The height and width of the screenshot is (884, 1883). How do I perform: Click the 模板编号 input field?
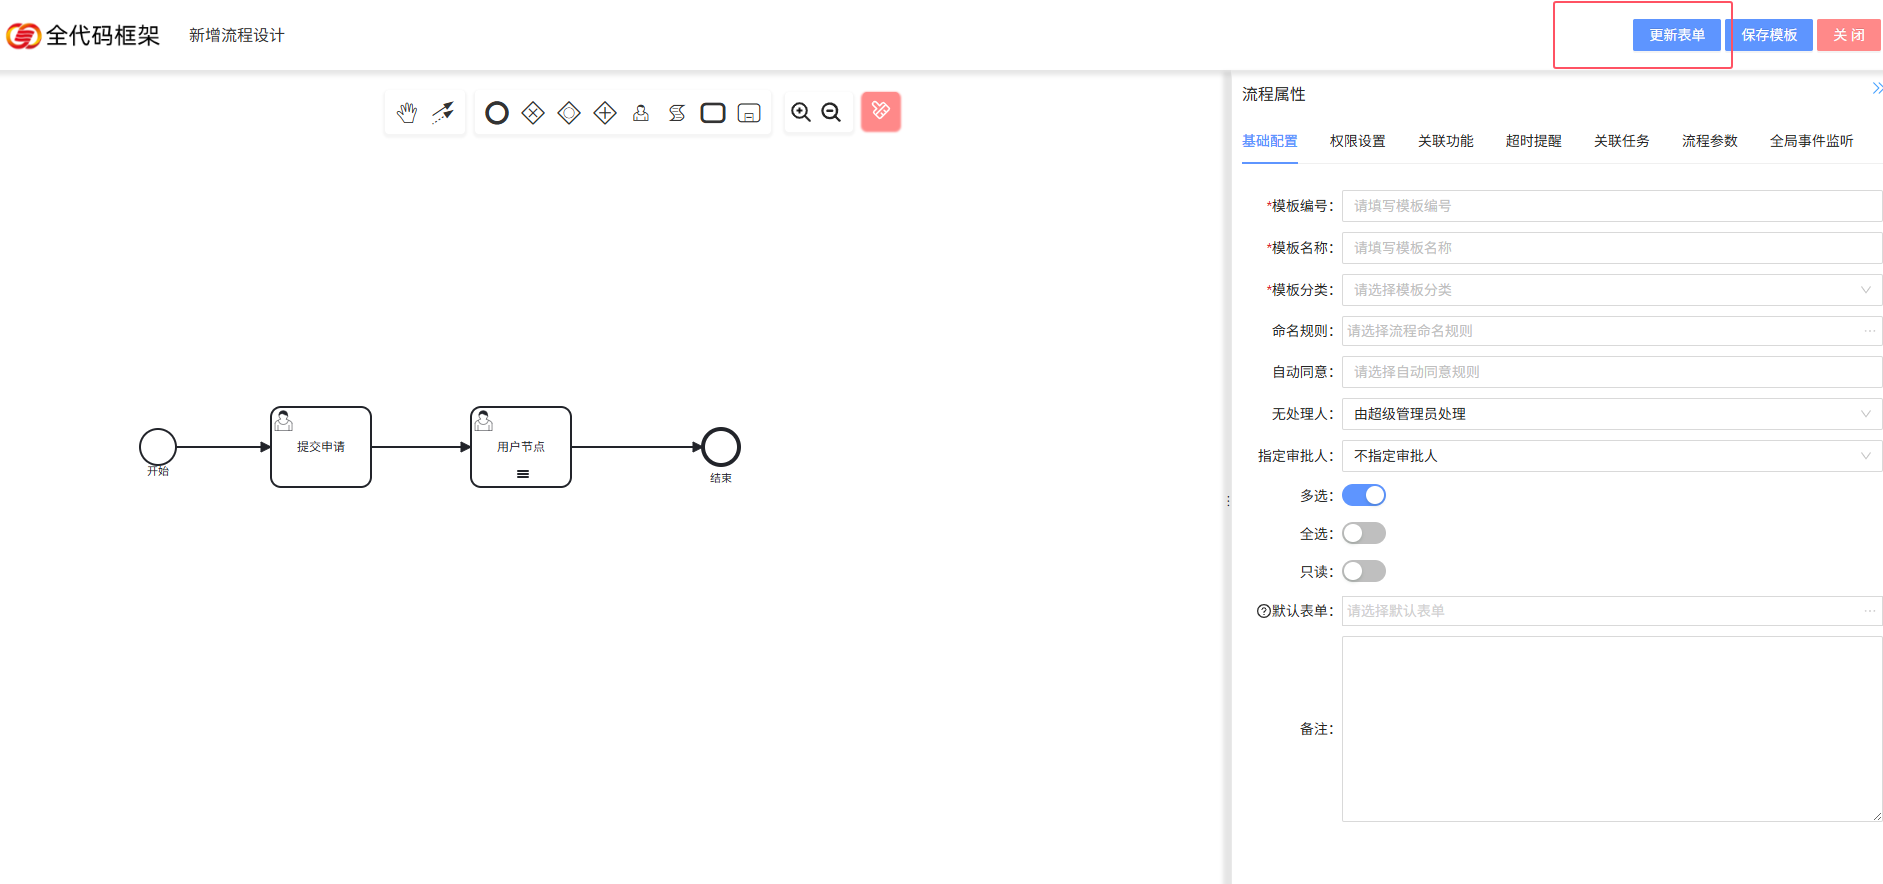click(x=1610, y=206)
